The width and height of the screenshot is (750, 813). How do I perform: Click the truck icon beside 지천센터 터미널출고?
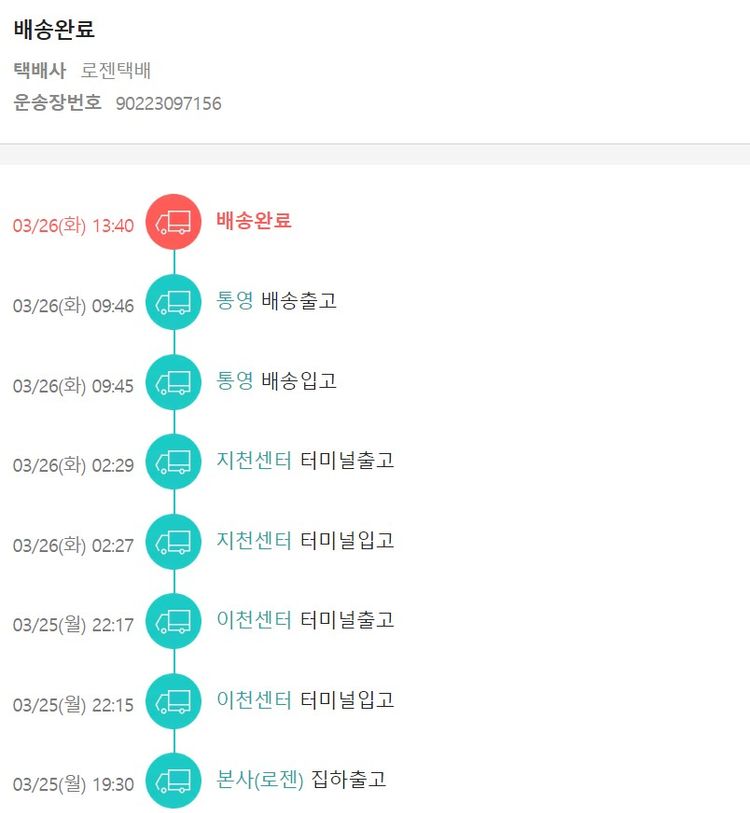[174, 461]
